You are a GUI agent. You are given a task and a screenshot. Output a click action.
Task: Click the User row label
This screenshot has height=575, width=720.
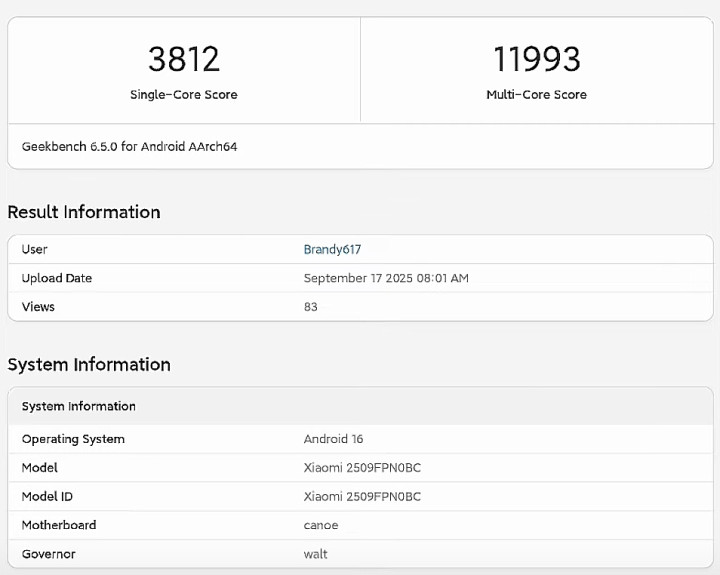[35, 249]
